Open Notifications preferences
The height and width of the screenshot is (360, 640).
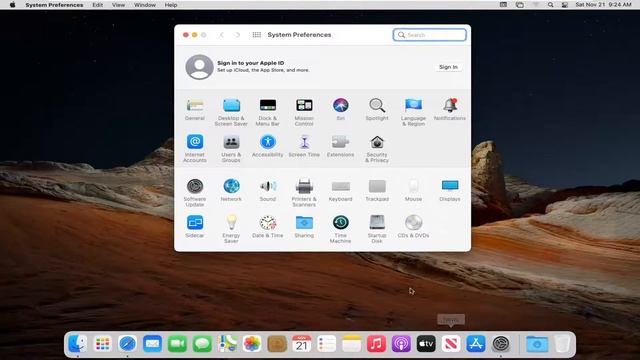pyautogui.click(x=450, y=109)
